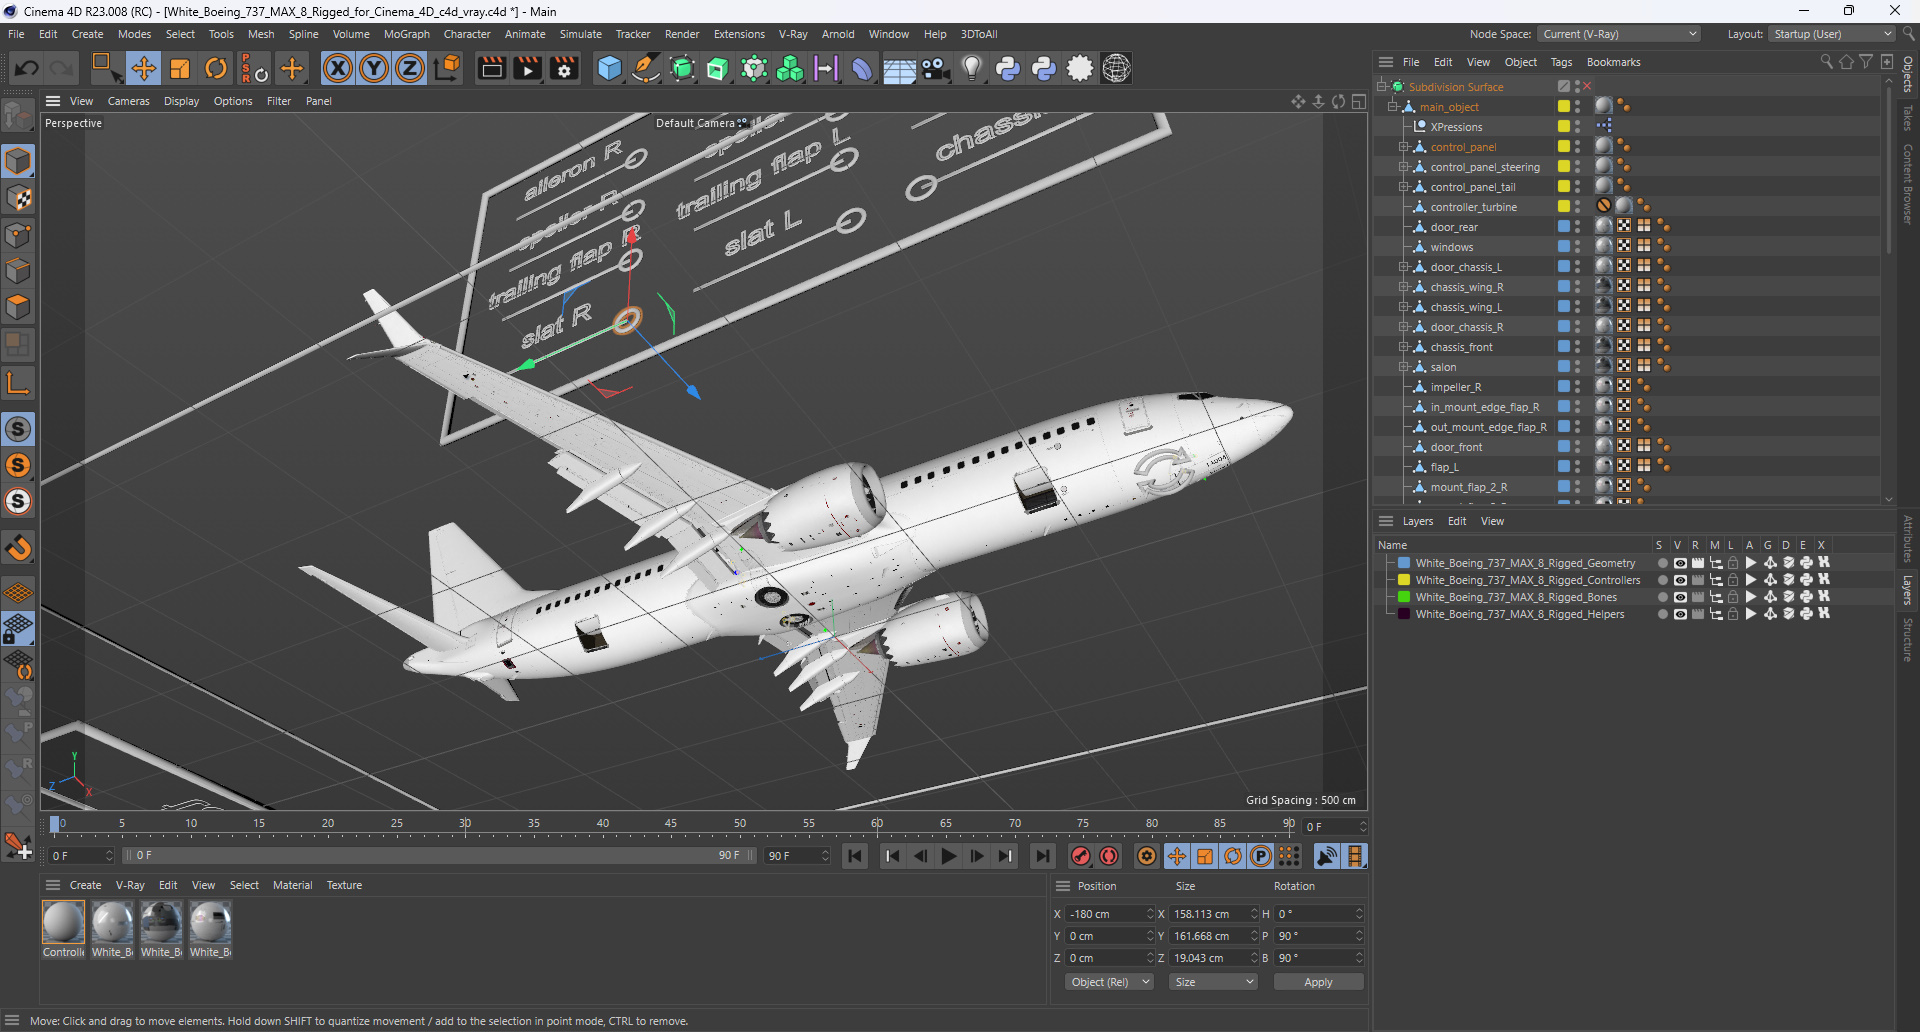
Task: Toggle Parameter keyframe recording icon
Action: [1261, 856]
